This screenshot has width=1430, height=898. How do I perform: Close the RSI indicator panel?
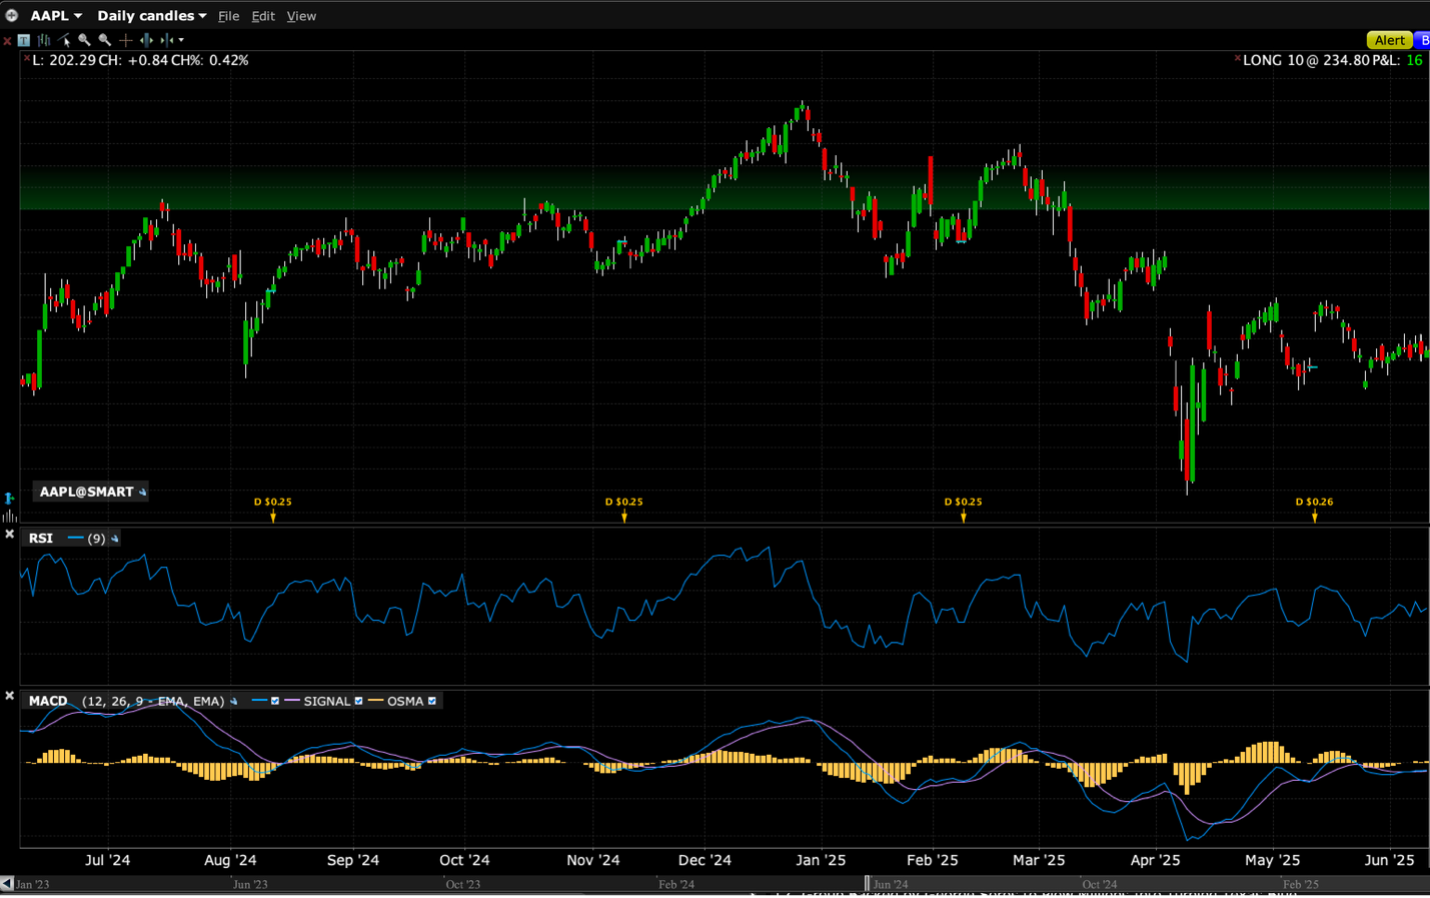tap(10, 535)
